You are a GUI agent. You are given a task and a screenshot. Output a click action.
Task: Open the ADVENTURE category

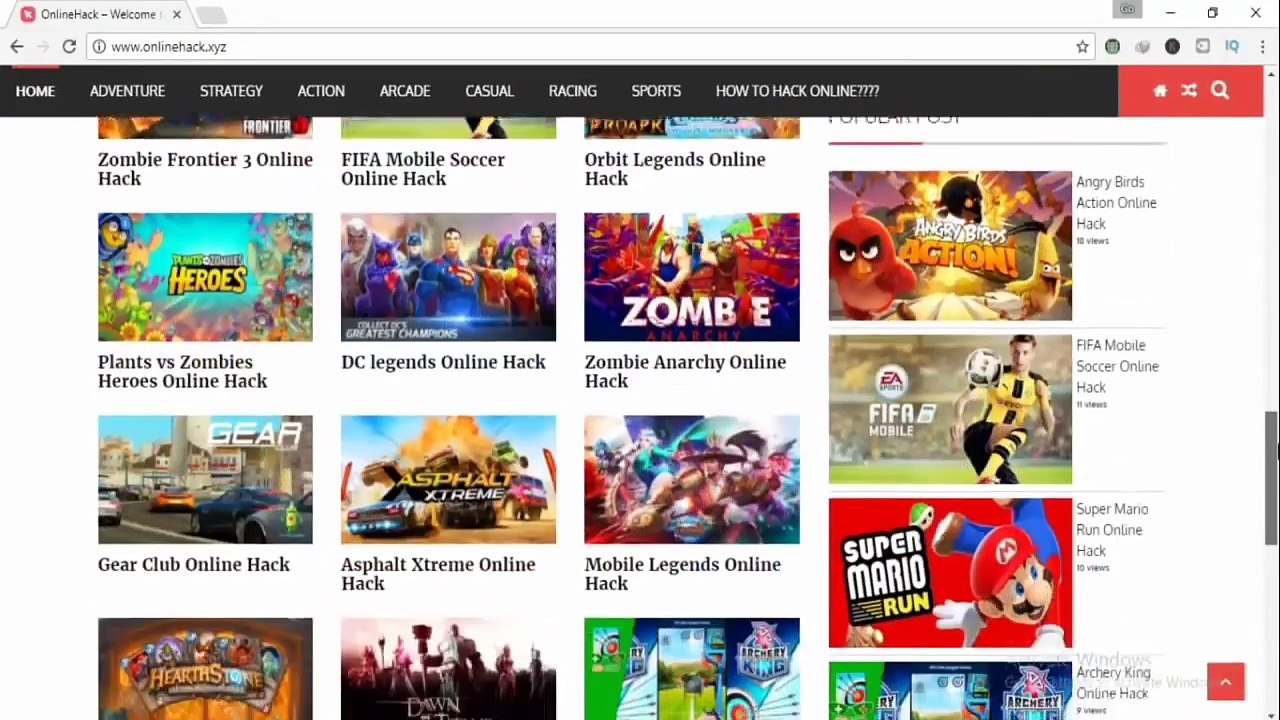[127, 91]
